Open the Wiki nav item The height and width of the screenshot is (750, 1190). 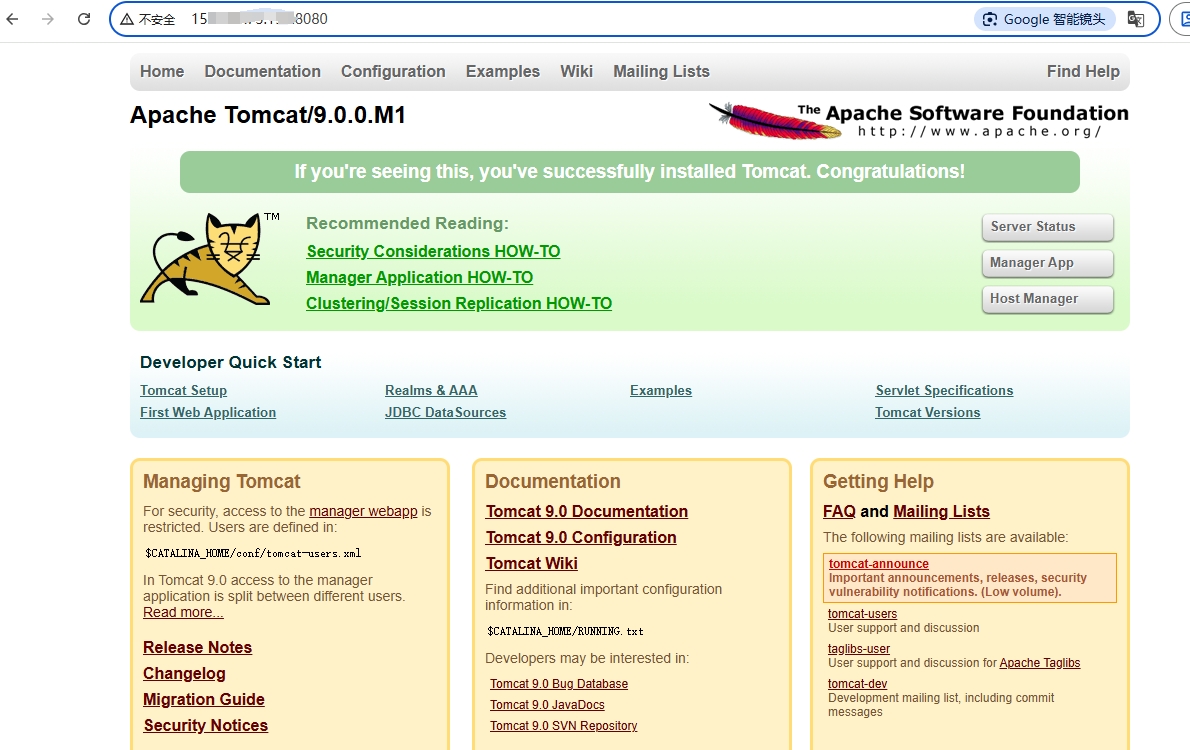coord(576,71)
